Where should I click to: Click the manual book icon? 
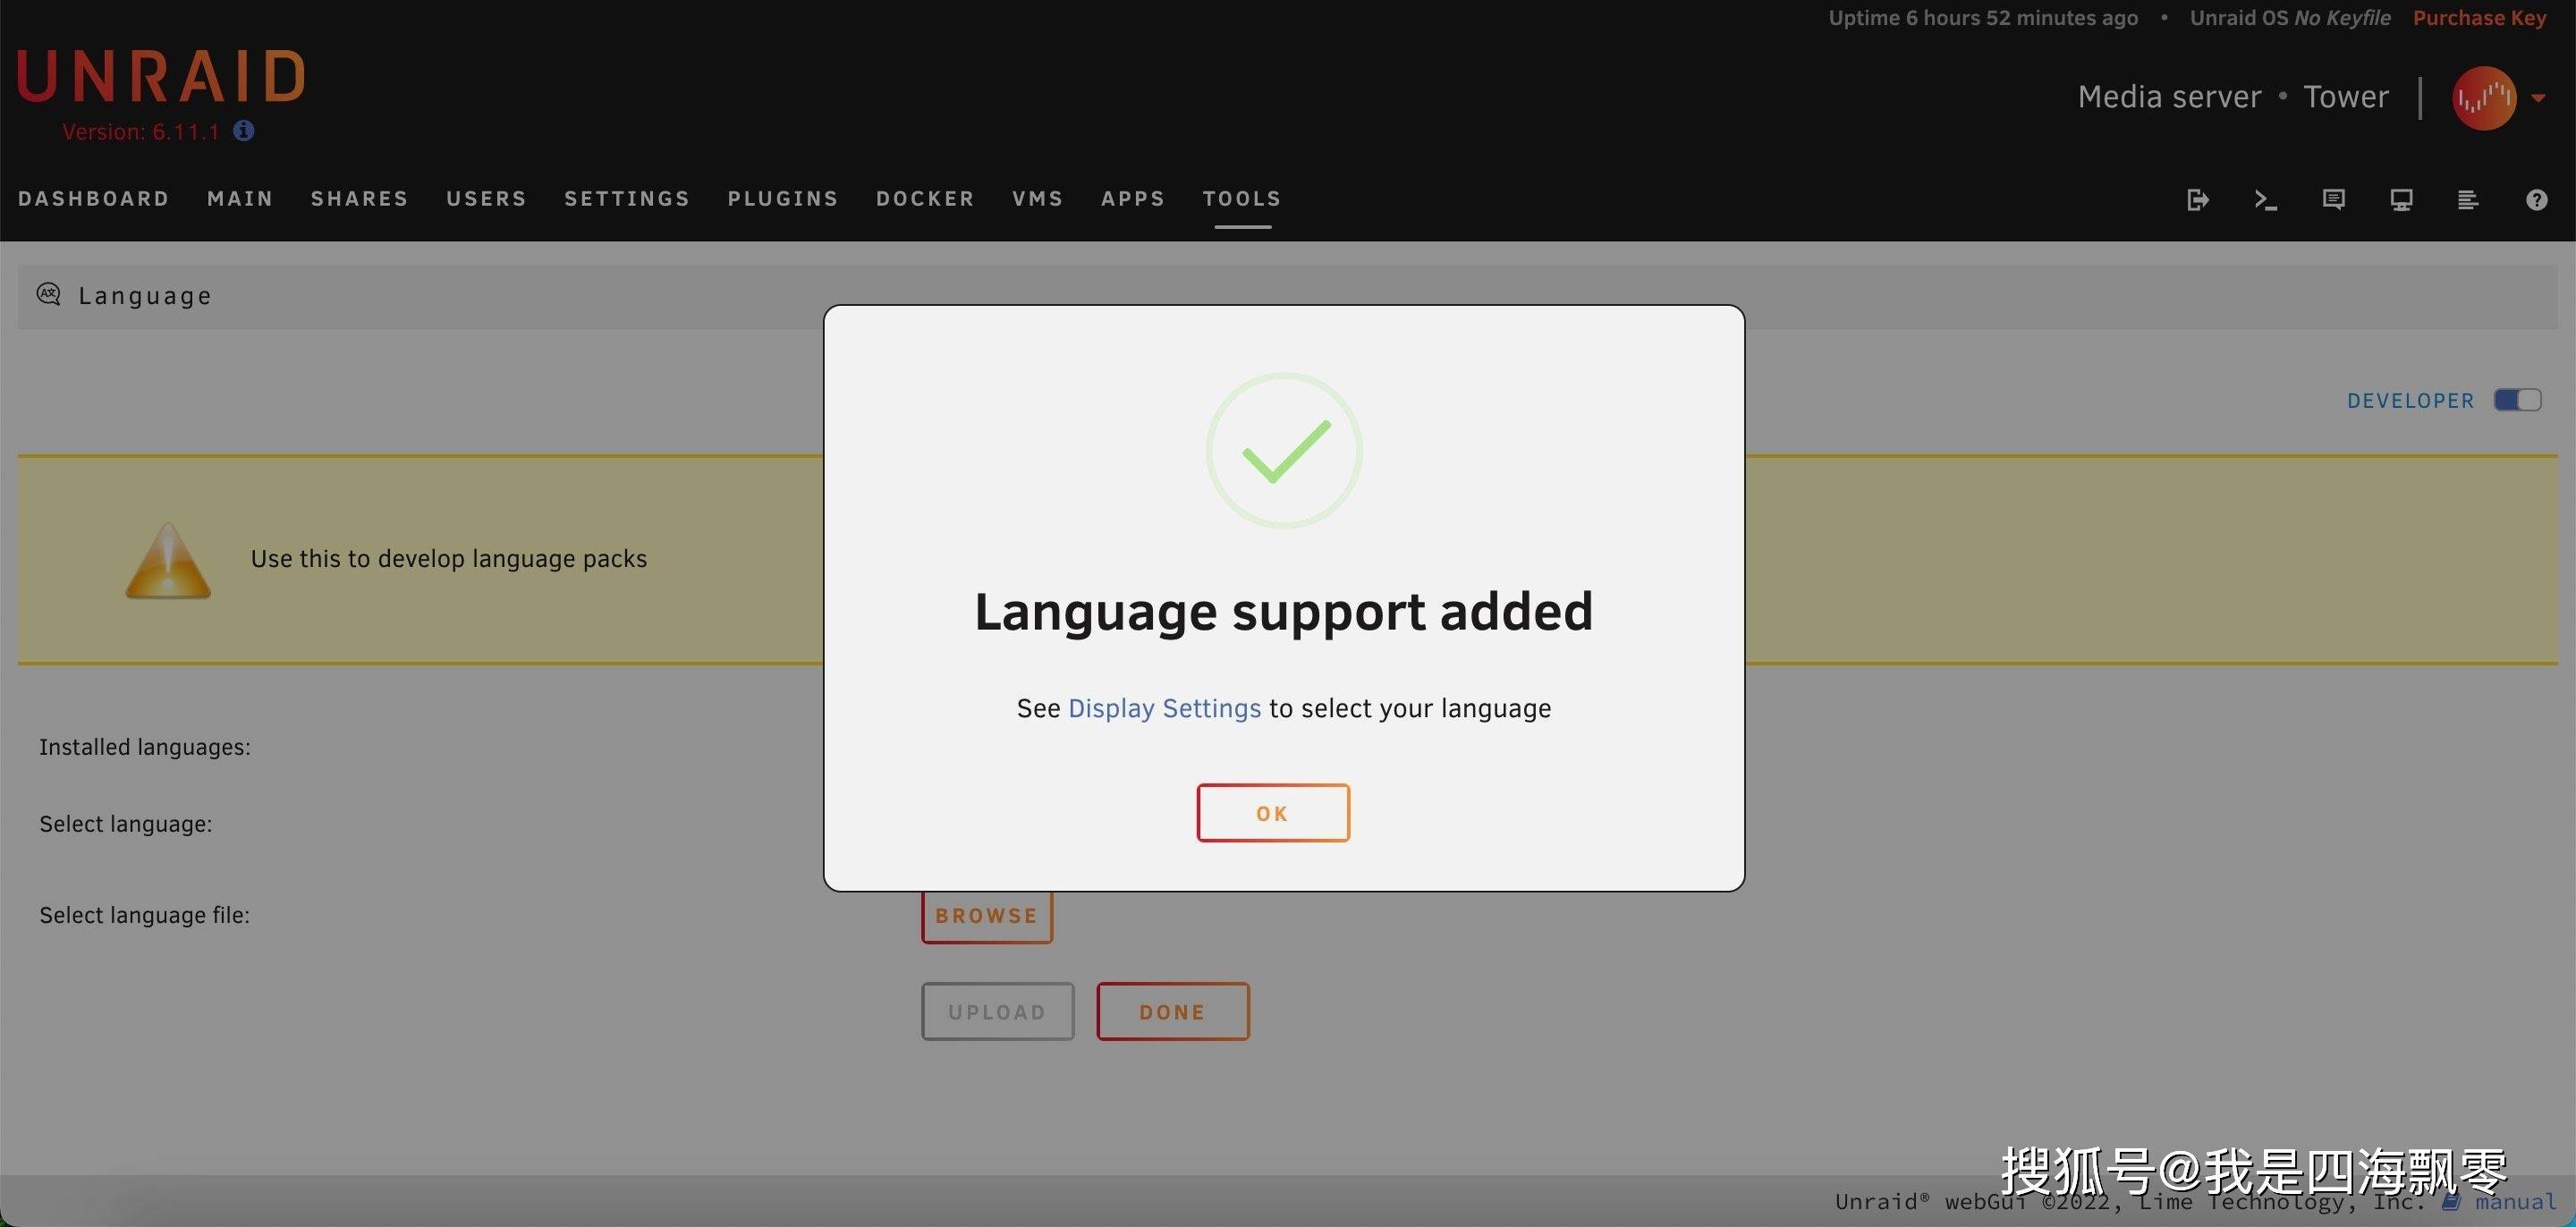pos(2450,1201)
